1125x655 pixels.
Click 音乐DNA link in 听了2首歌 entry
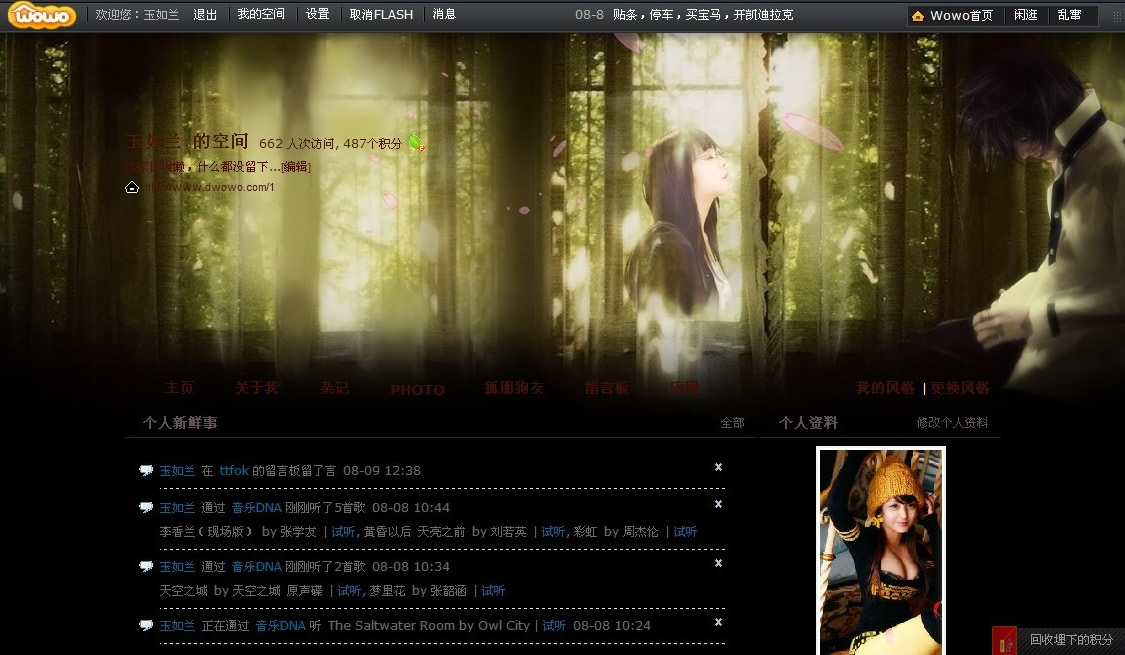(256, 566)
